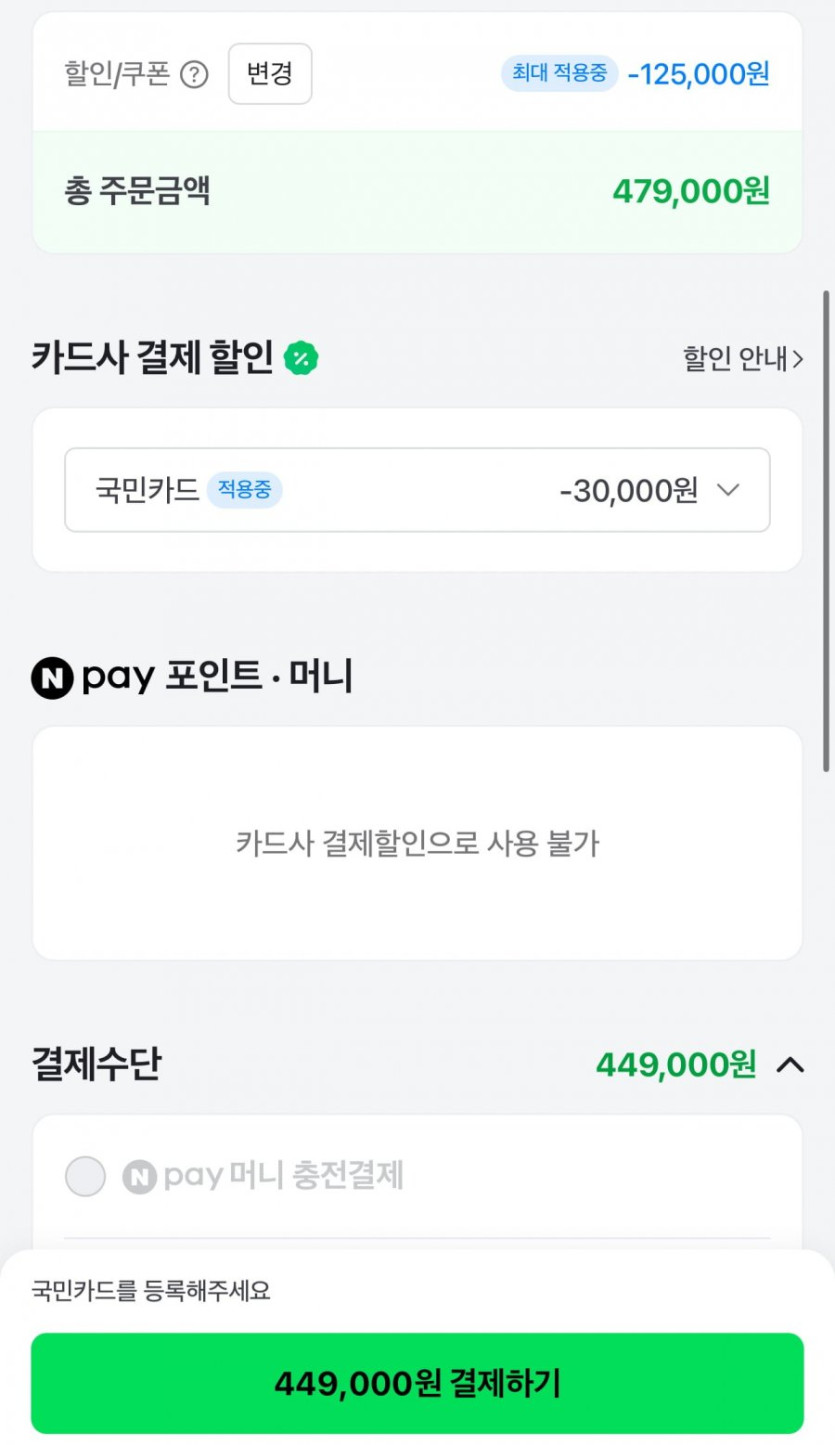The height and width of the screenshot is (1445, 835).
Task: Click the green percent badge icon
Action: (x=300, y=358)
